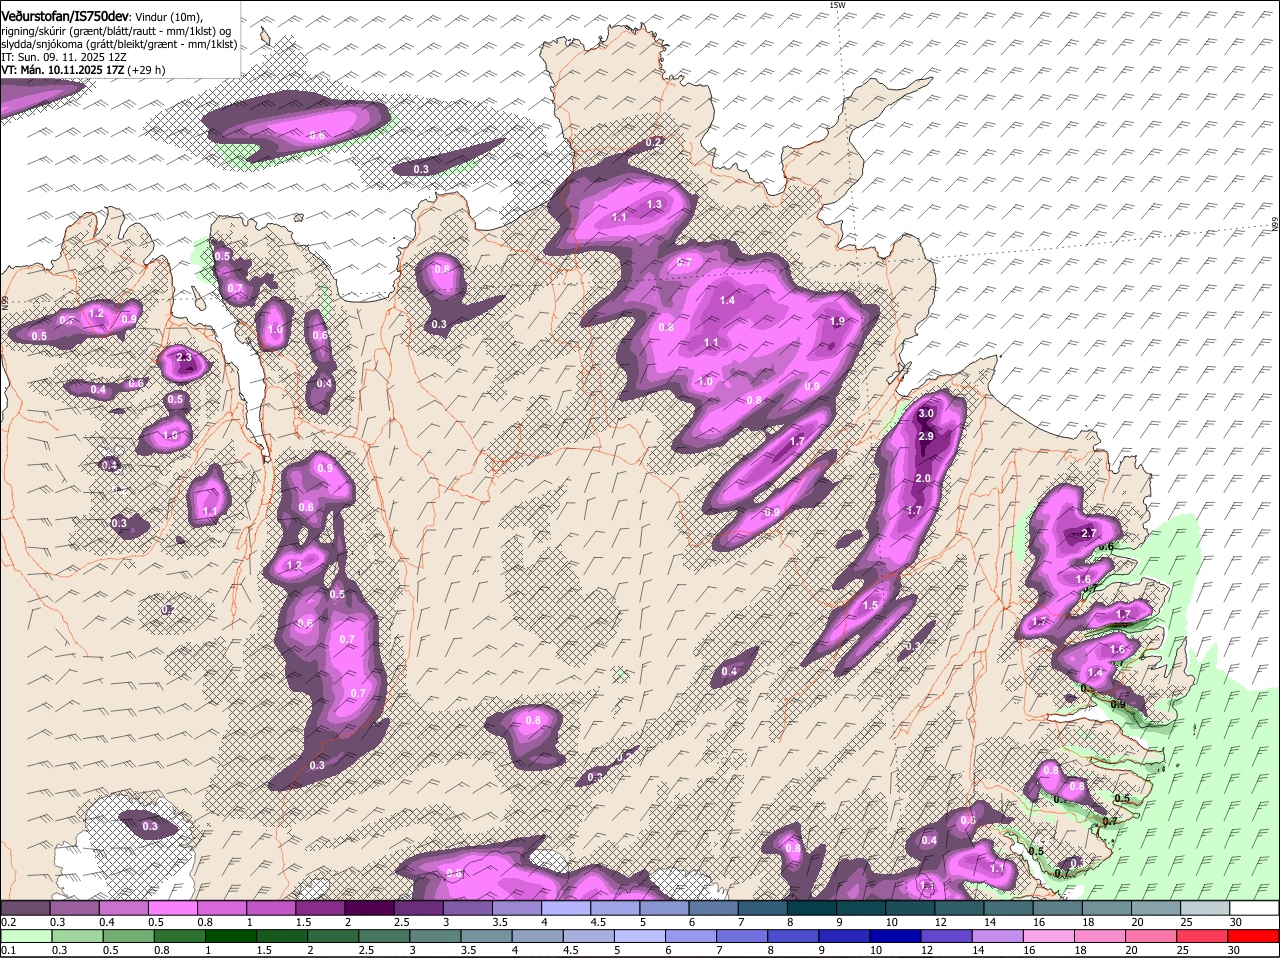Click the Veðurstofan/IS750dev title text
This screenshot has width=1280, height=958.
point(65,16)
